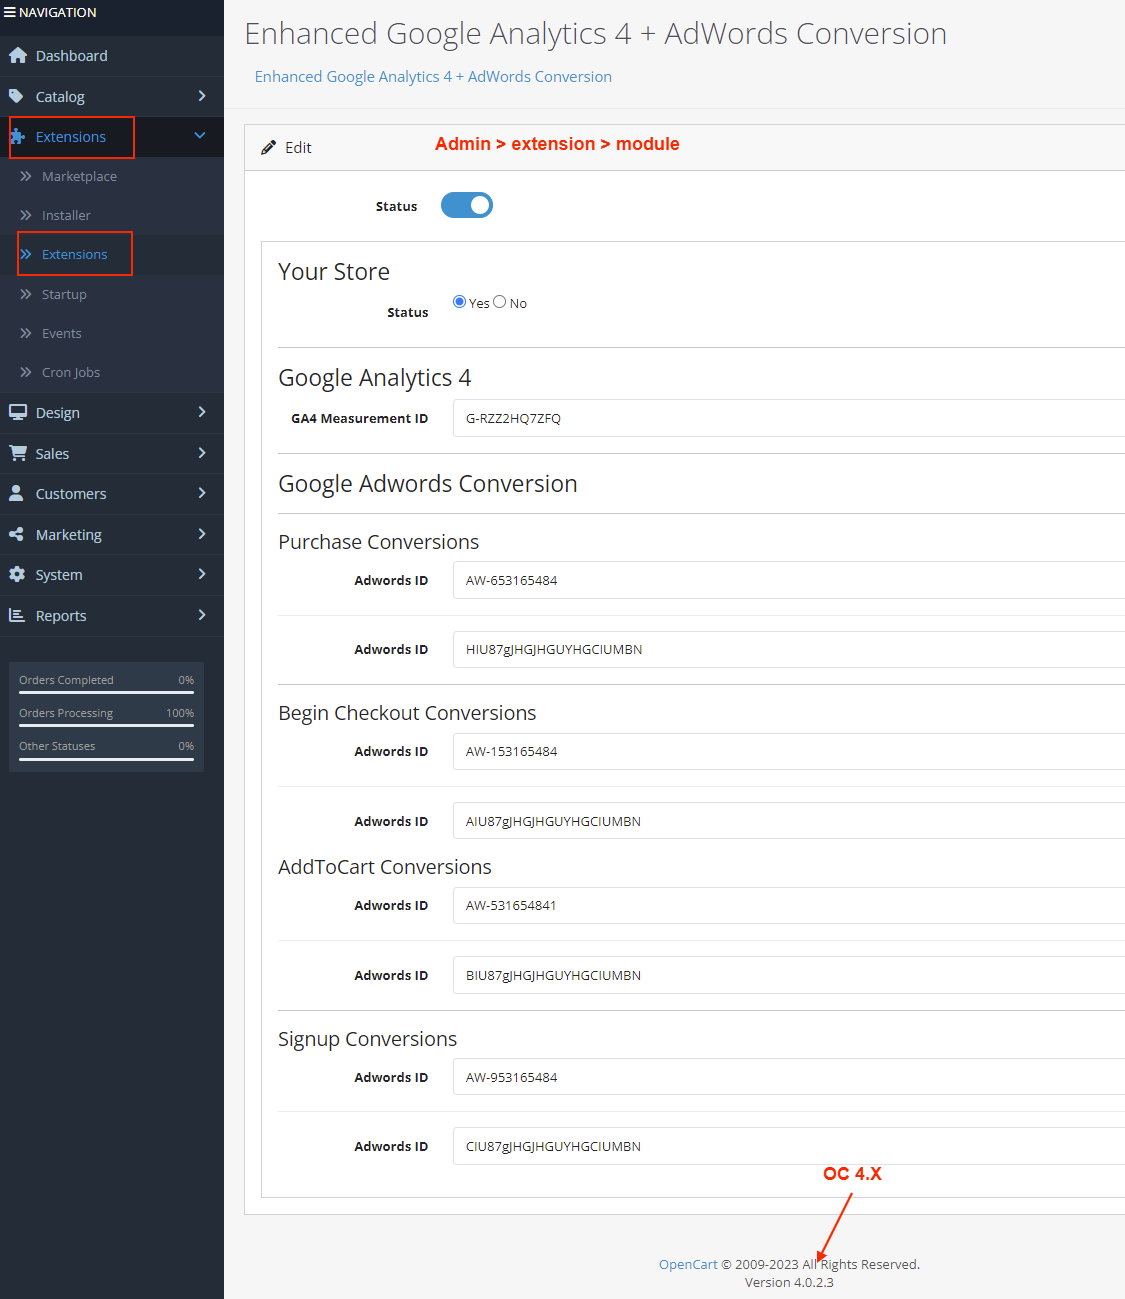Click the Reports chart icon
This screenshot has width=1125, height=1299.
click(x=17, y=615)
